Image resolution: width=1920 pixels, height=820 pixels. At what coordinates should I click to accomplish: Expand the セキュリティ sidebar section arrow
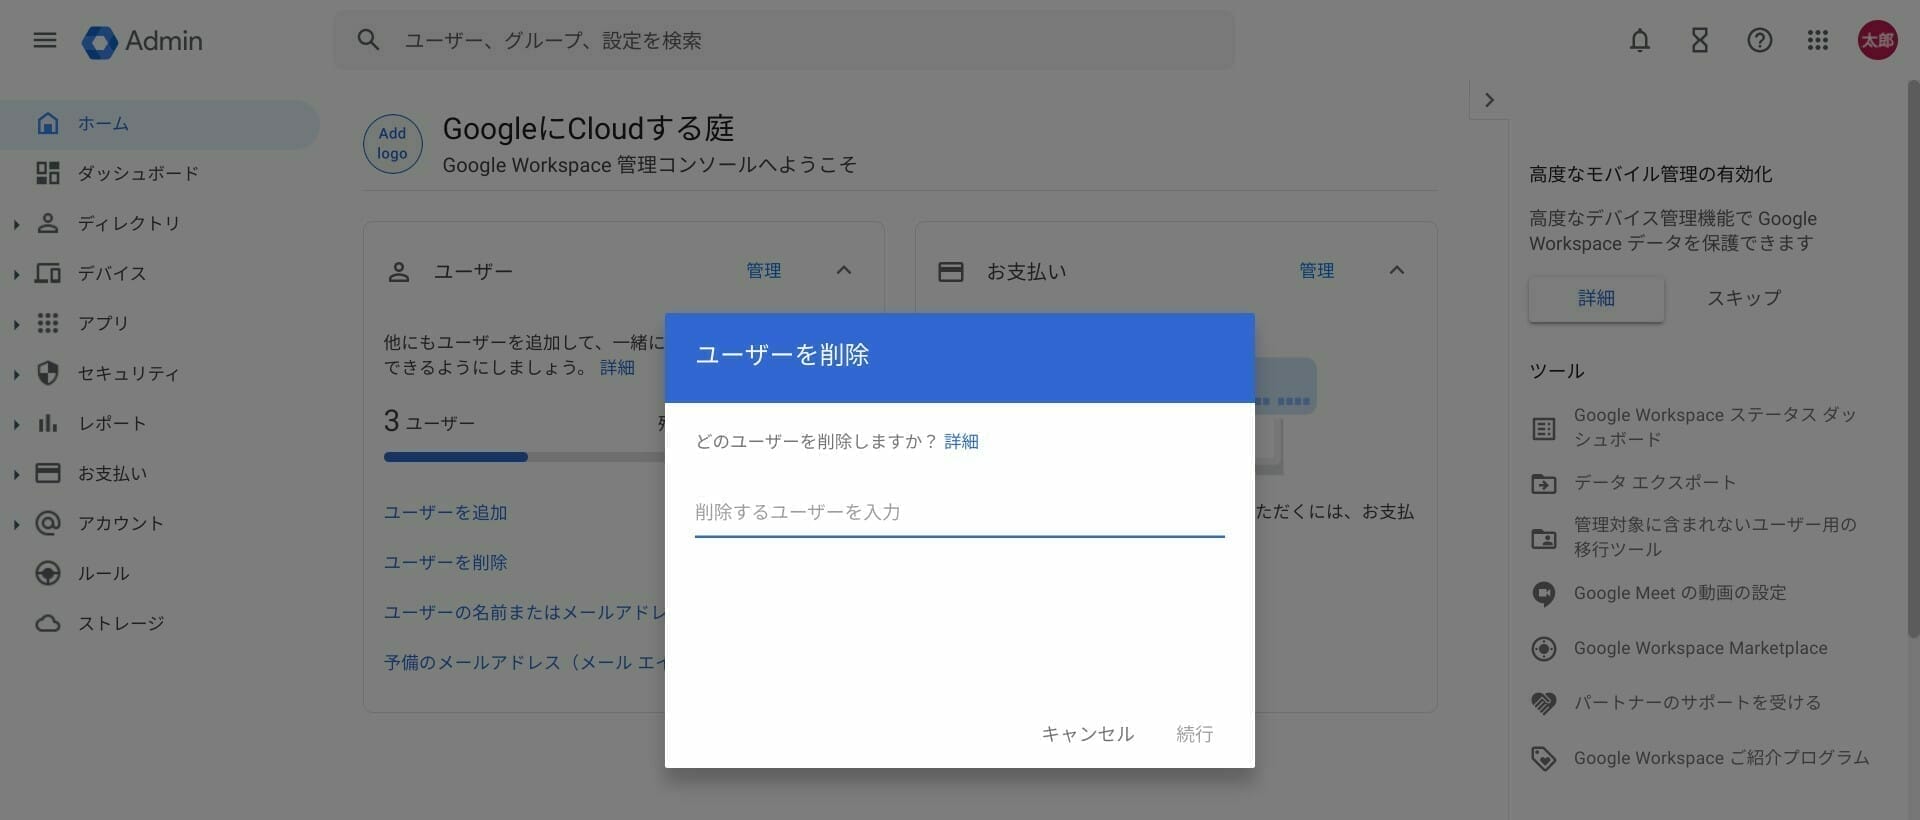[16, 374]
